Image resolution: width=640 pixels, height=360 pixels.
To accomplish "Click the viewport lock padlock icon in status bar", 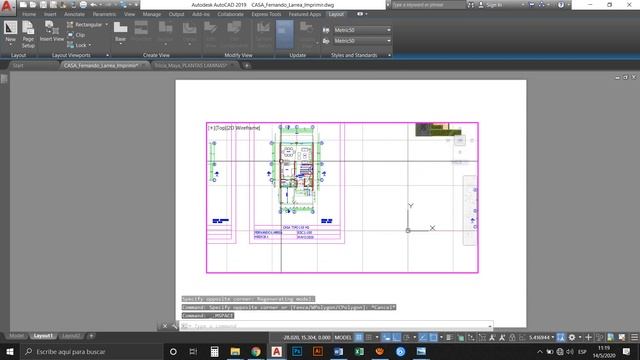I will tap(512, 337).
